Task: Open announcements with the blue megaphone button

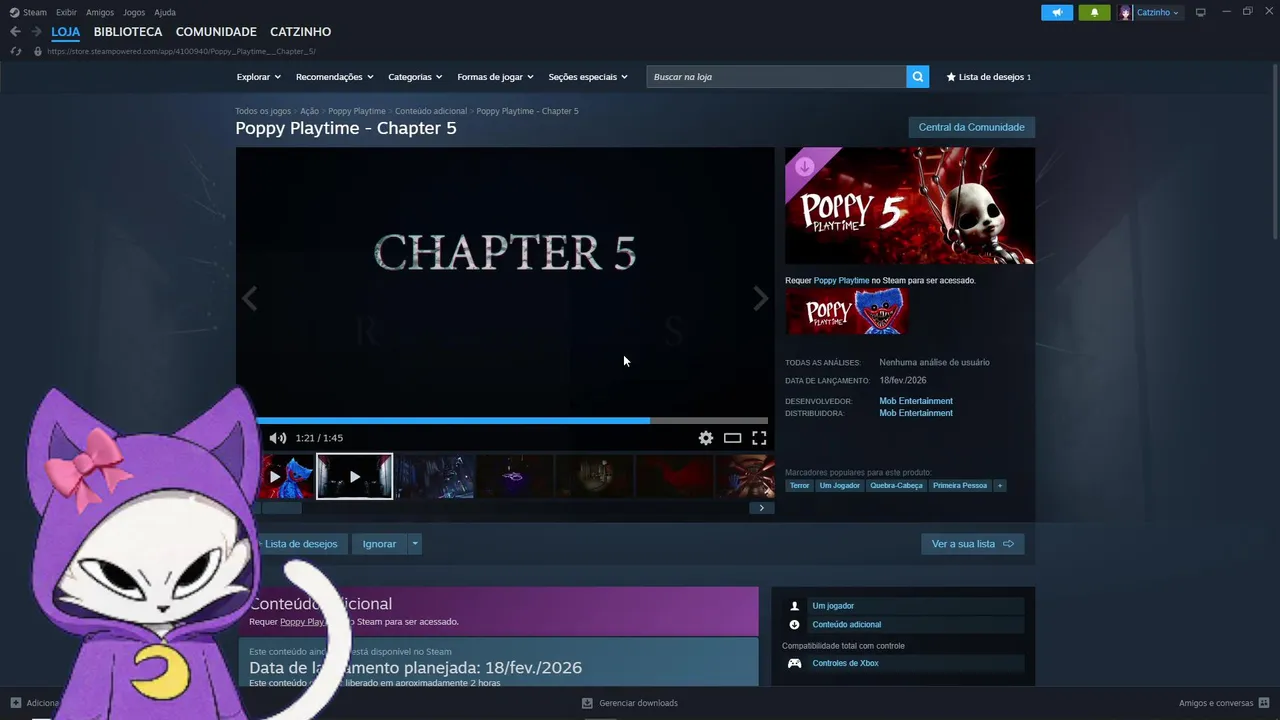Action: click(x=1057, y=12)
